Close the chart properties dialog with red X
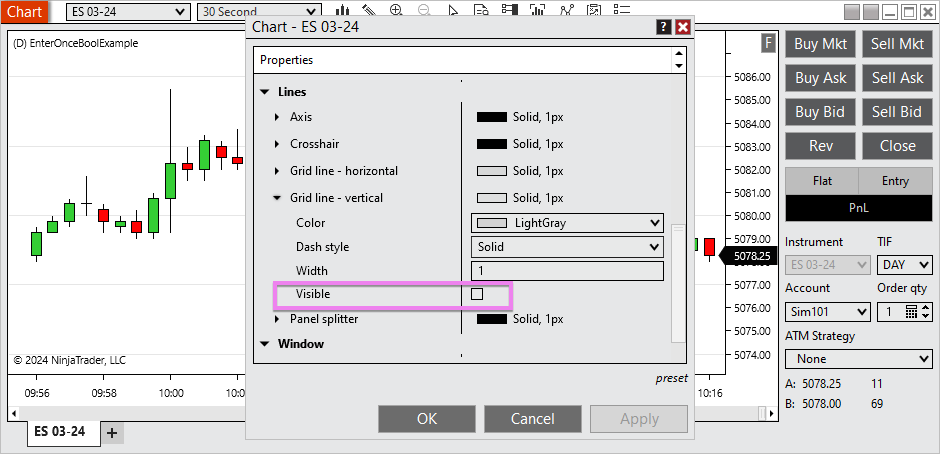Viewport: 940px width, 454px height. pyautogui.click(x=683, y=27)
